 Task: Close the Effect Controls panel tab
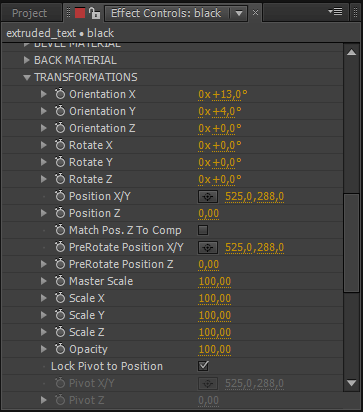pos(255,13)
